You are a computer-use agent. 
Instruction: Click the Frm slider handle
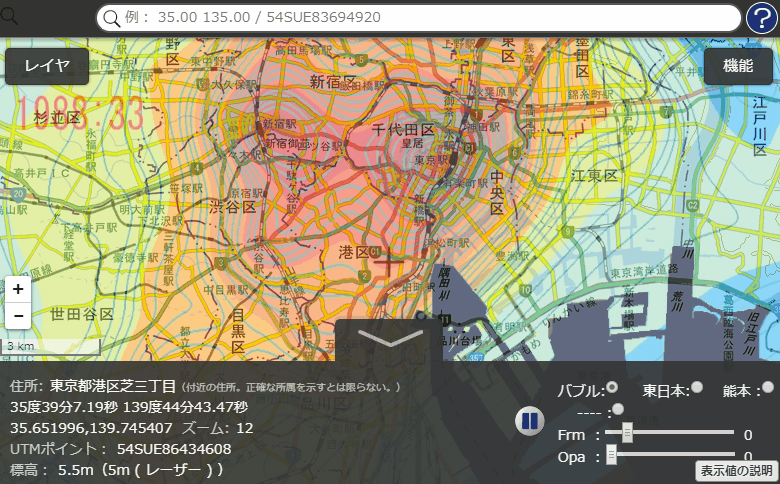(627, 432)
